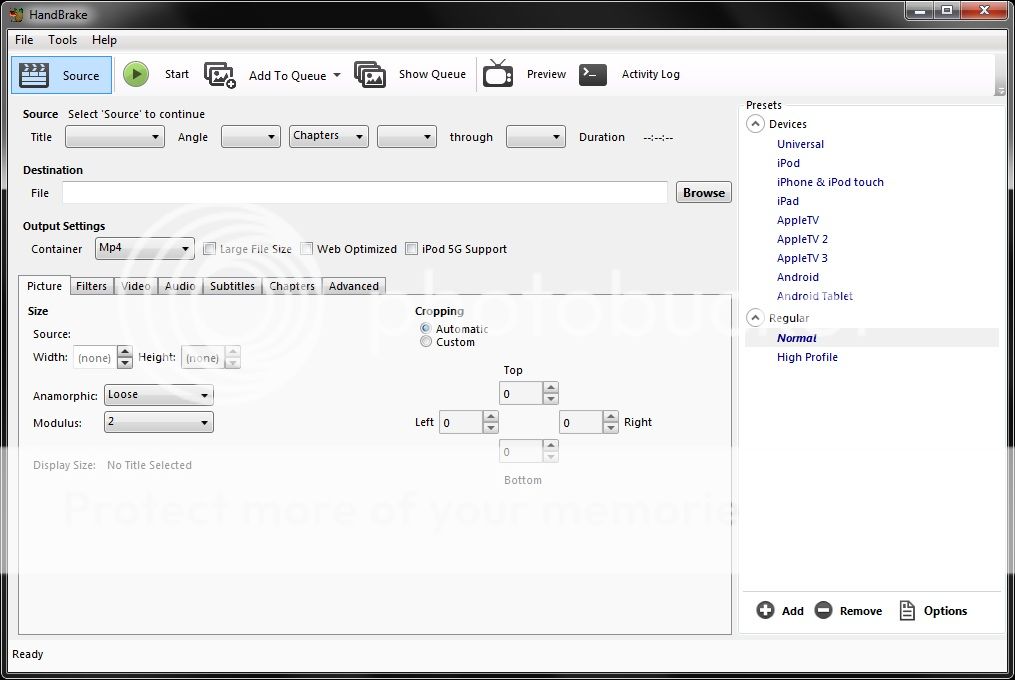Open the Show Queue icon
The image size is (1015, 680).
[x=370, y=75]
